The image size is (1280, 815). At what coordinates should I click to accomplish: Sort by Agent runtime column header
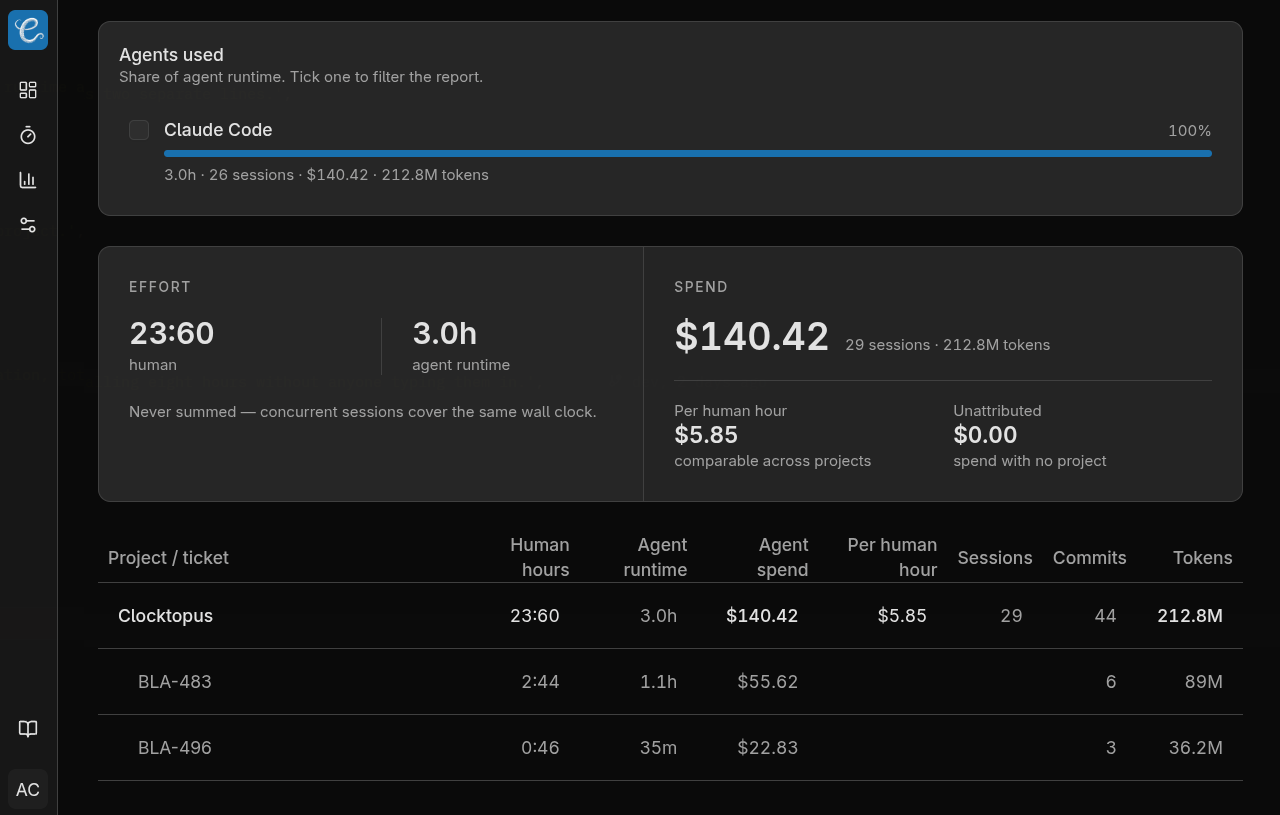[655, 557]
